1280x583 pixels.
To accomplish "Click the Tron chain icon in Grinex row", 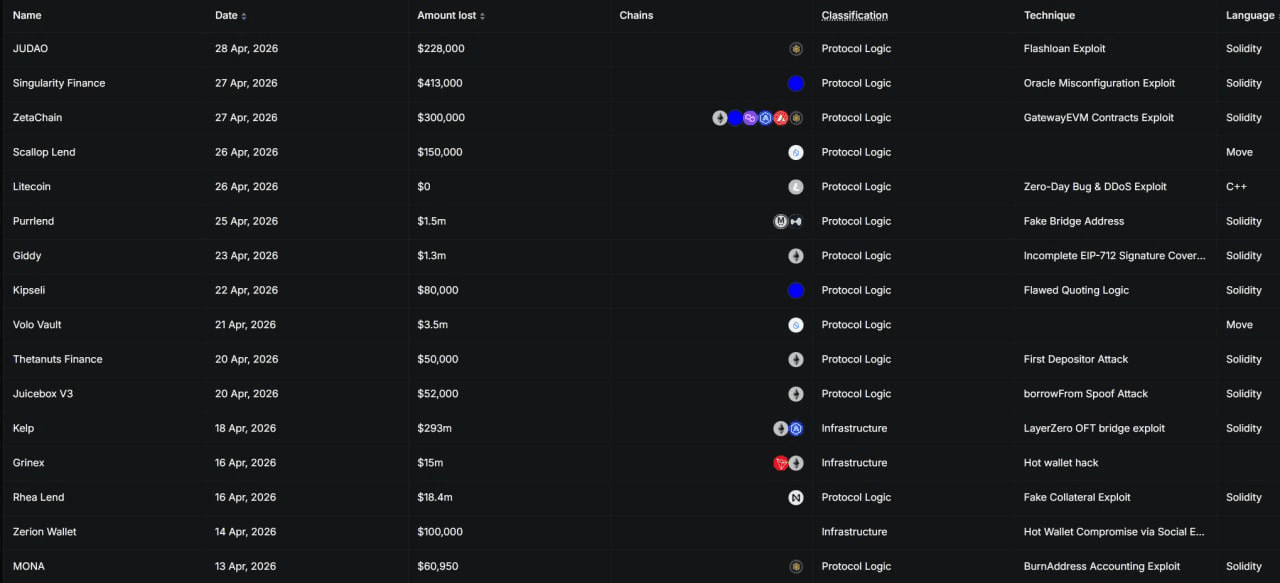I will 781,463.
